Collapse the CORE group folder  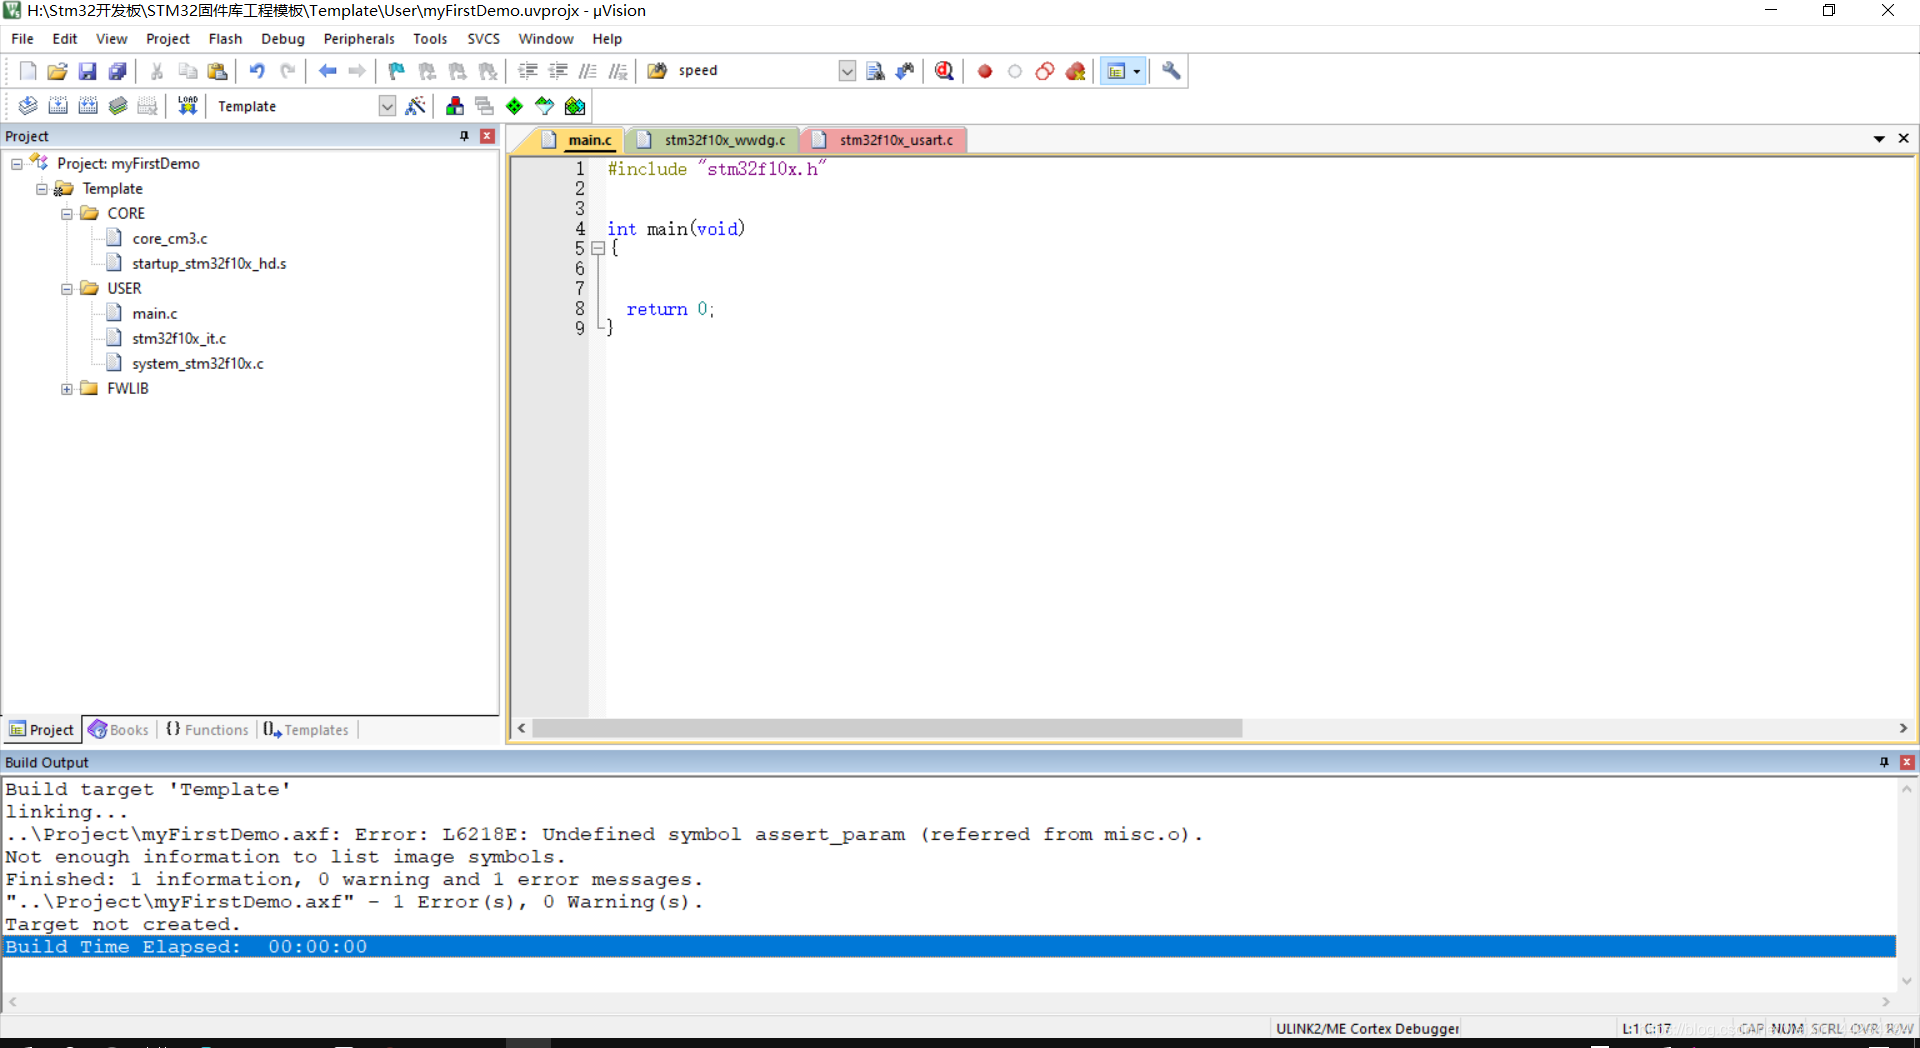[67, 214]
